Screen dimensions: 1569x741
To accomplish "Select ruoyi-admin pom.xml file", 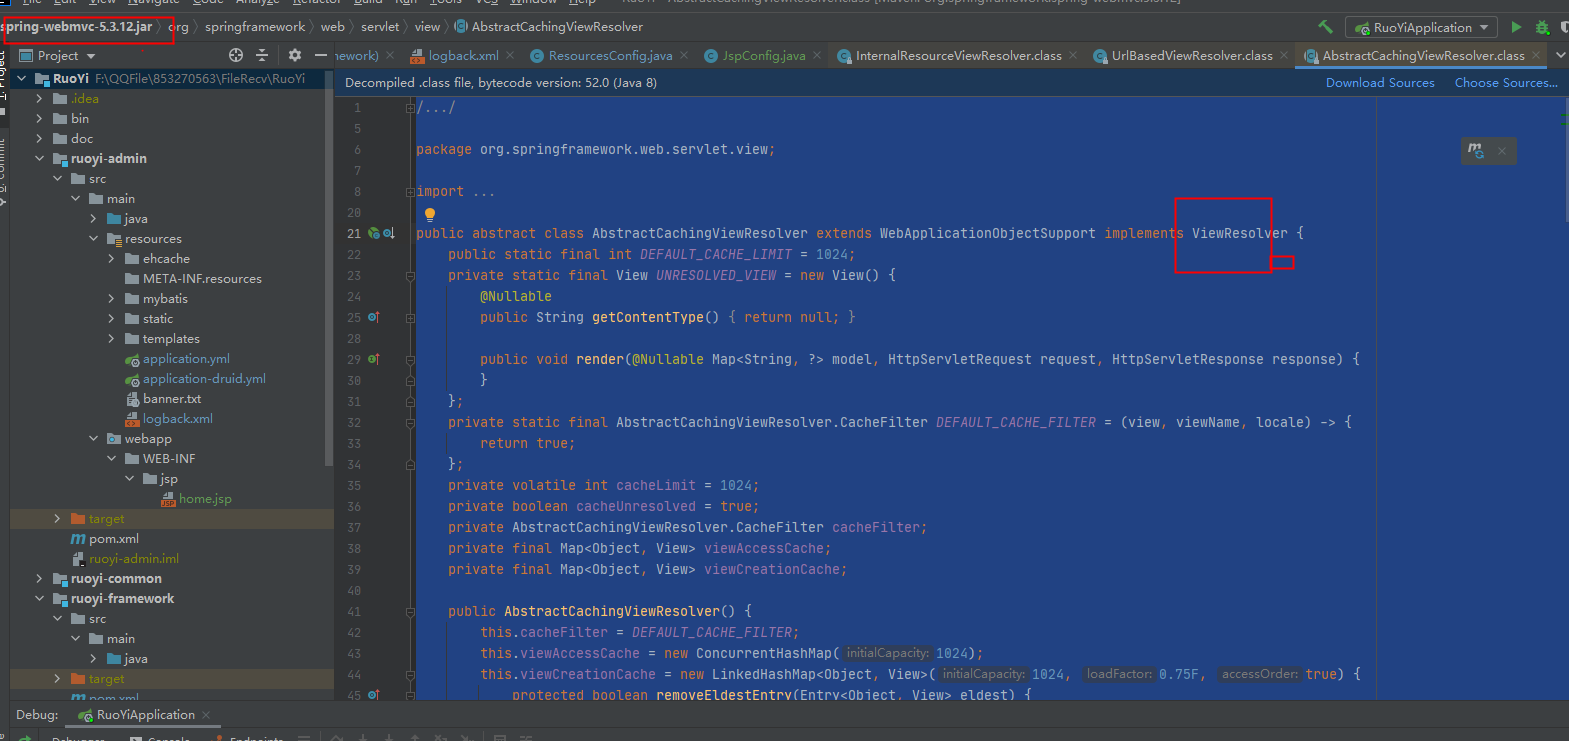I will [113, 538].
